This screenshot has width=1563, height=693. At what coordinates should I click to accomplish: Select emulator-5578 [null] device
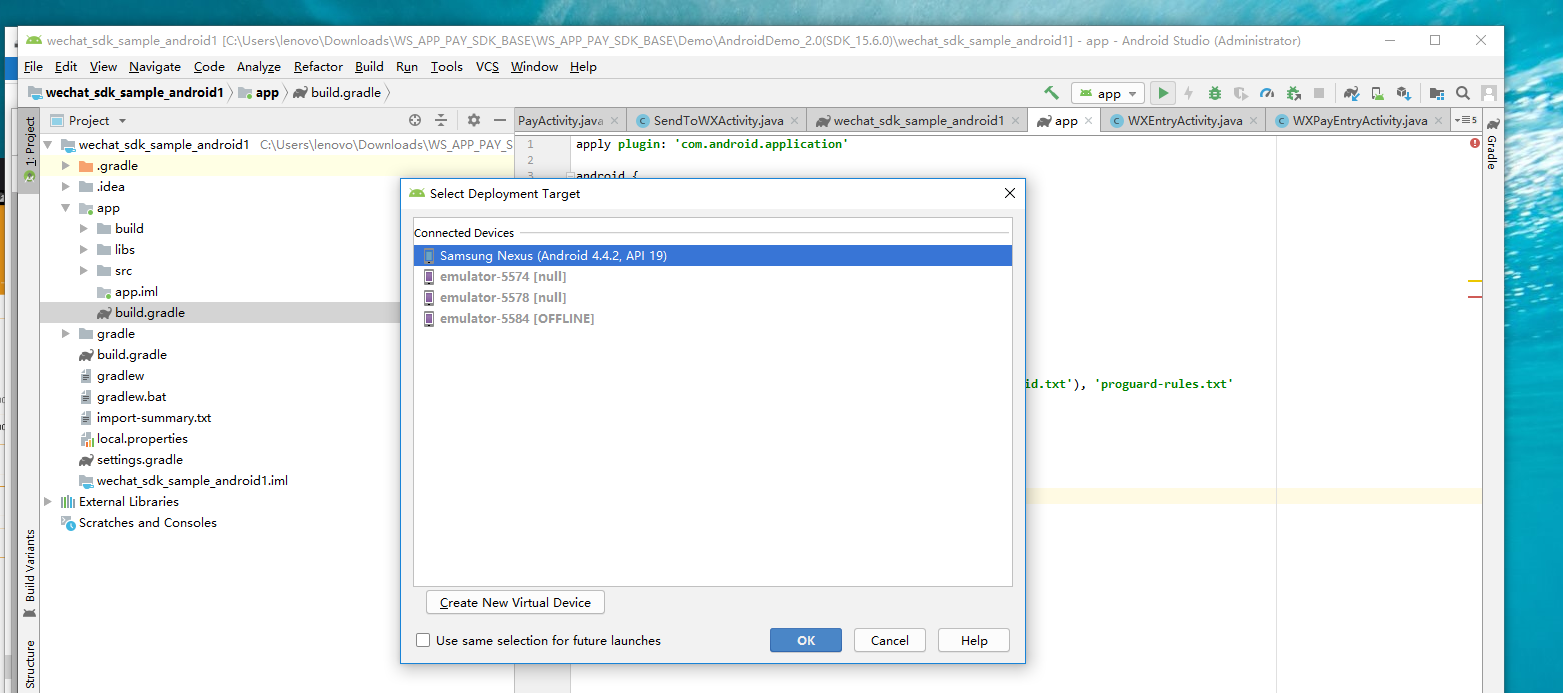coord(713,297)
